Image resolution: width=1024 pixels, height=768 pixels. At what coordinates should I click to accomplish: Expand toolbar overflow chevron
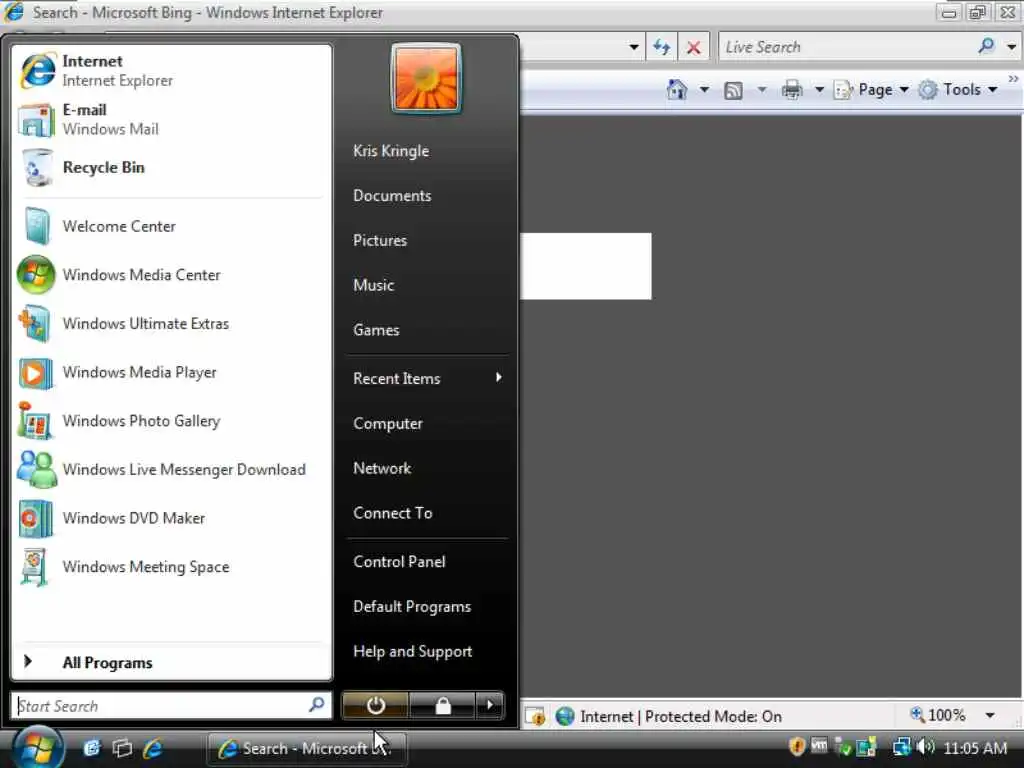pyautogui.click(x=1014, y=79)
